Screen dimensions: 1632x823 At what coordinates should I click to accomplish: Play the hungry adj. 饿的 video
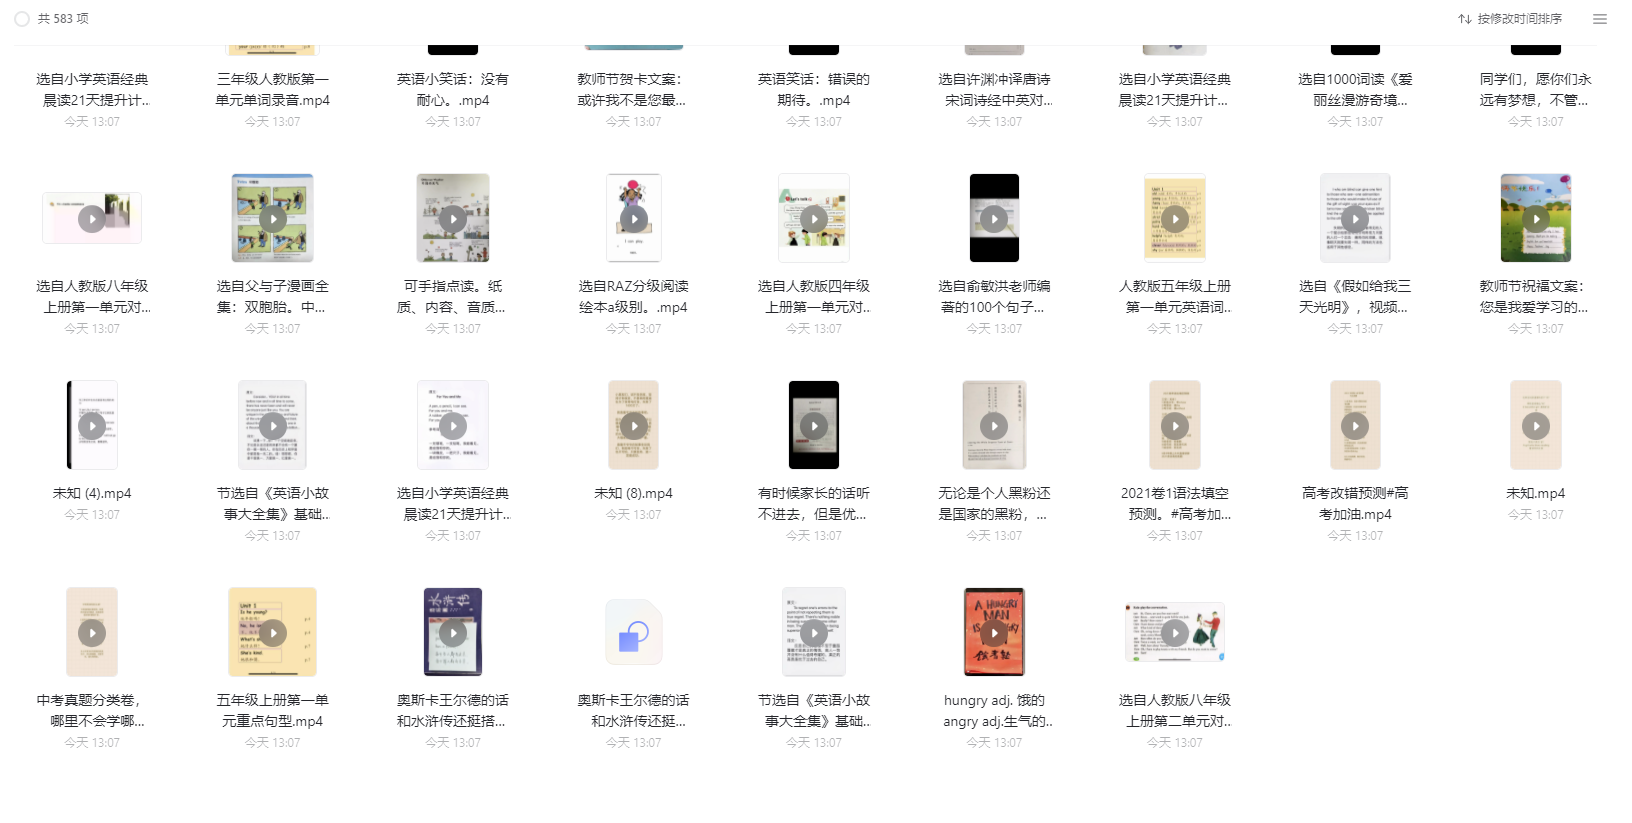994,632
